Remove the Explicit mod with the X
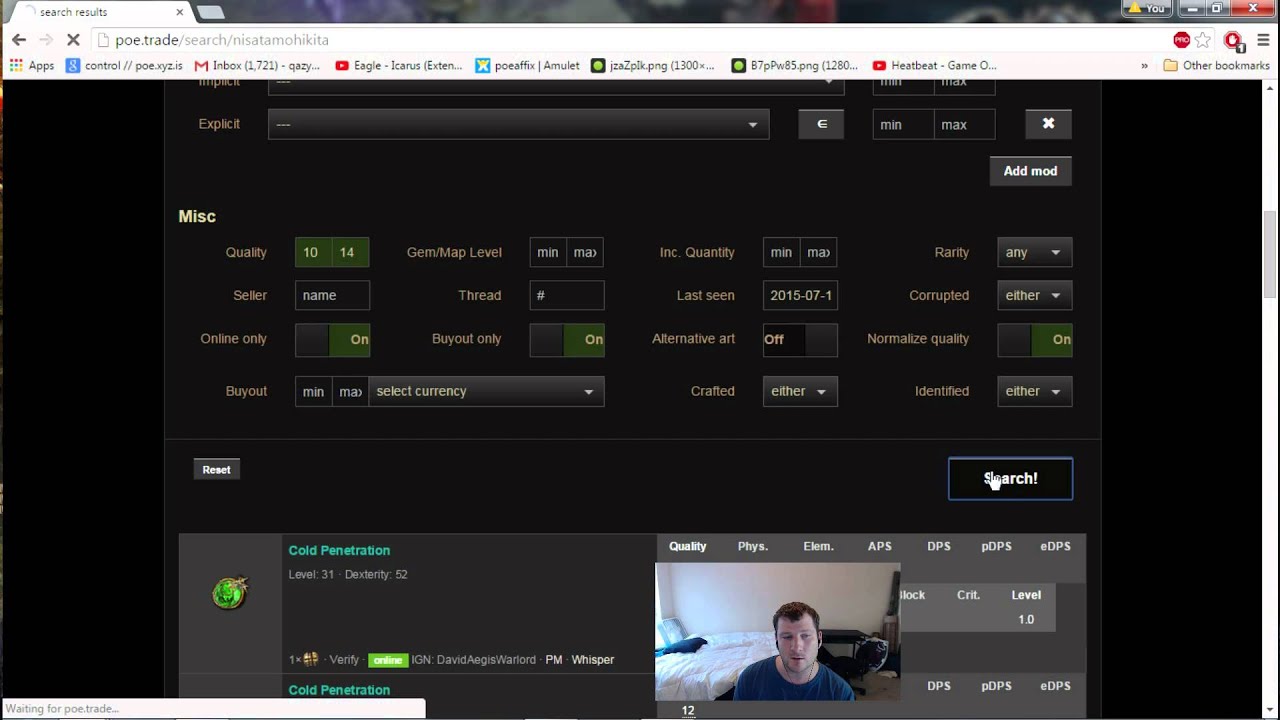1280x720 pixels. tap(1048, 124)
